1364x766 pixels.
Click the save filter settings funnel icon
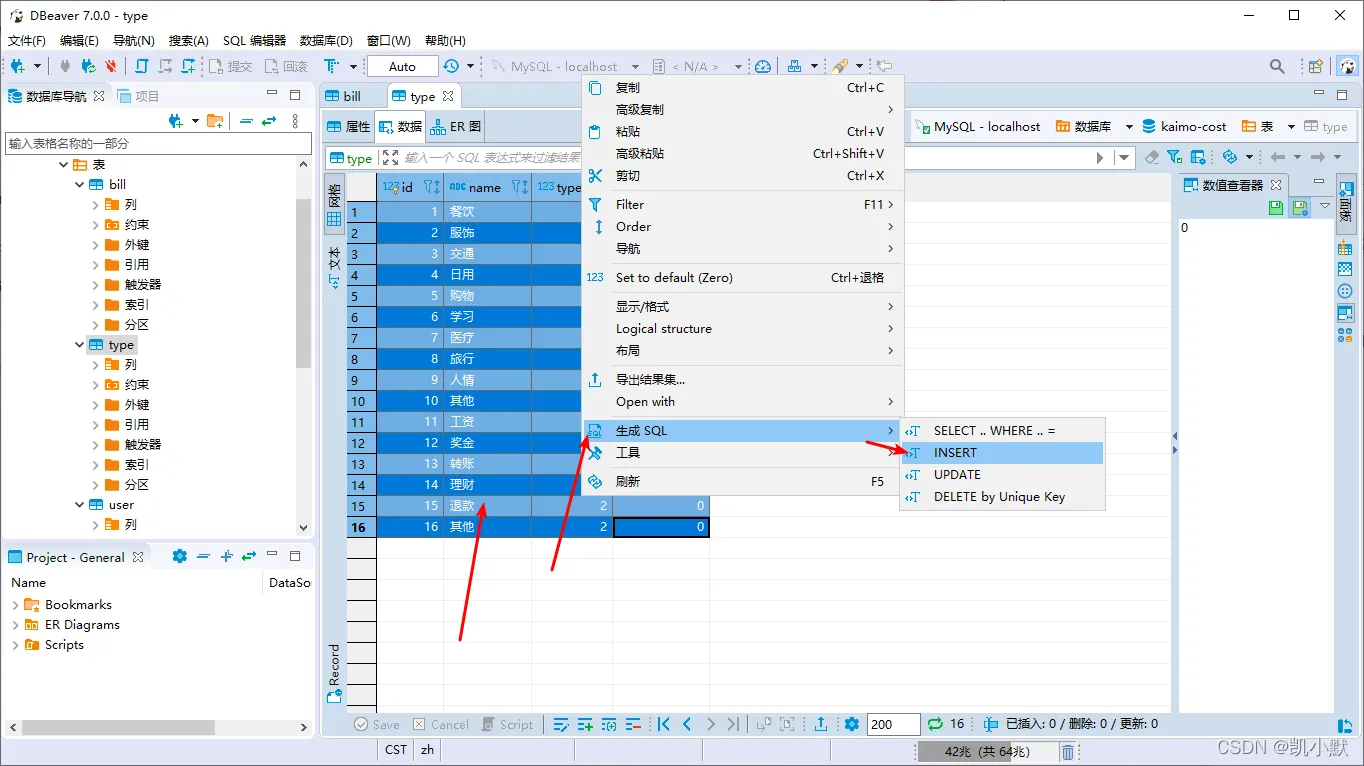click(x=1175, y=157)
